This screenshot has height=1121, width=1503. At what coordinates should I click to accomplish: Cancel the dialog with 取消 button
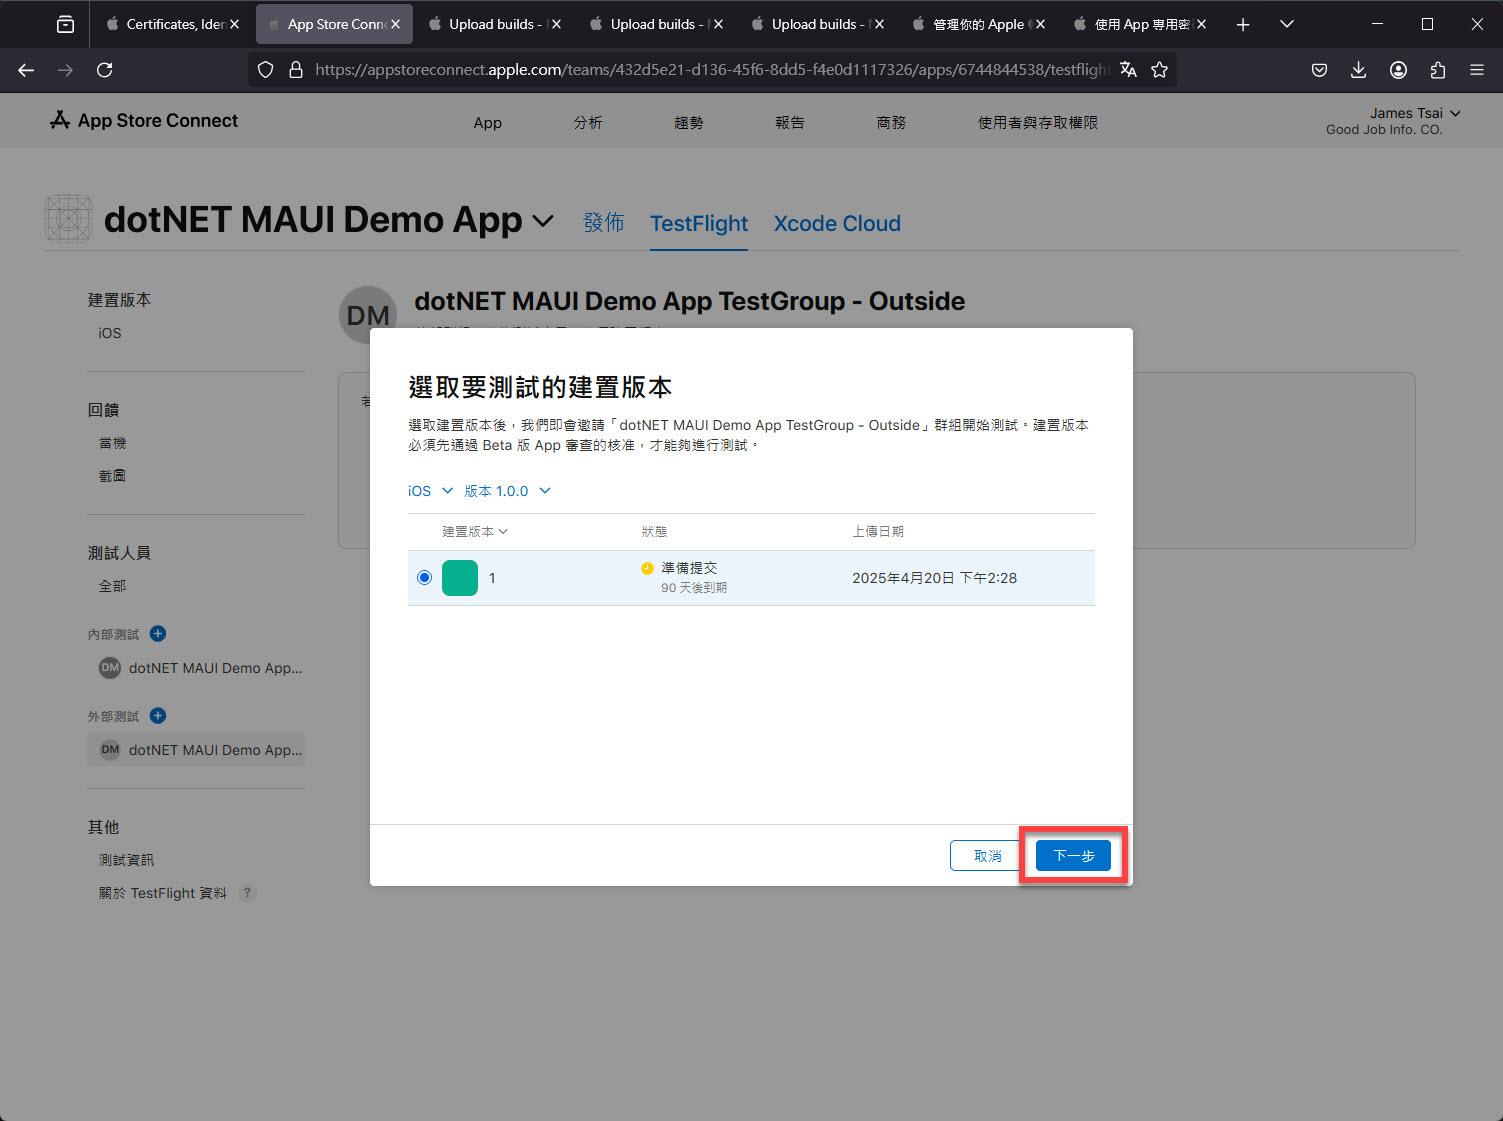click(x=987, y=856)
